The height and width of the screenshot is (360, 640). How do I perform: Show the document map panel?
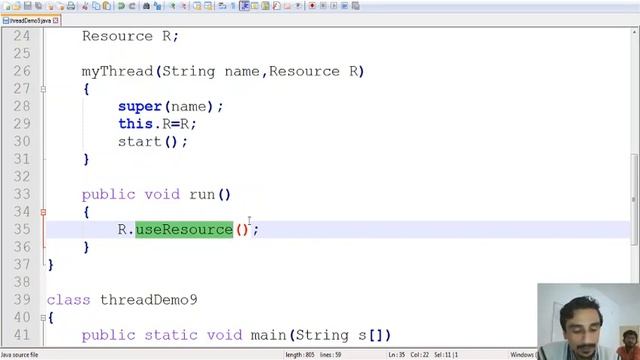pos(265,6)
